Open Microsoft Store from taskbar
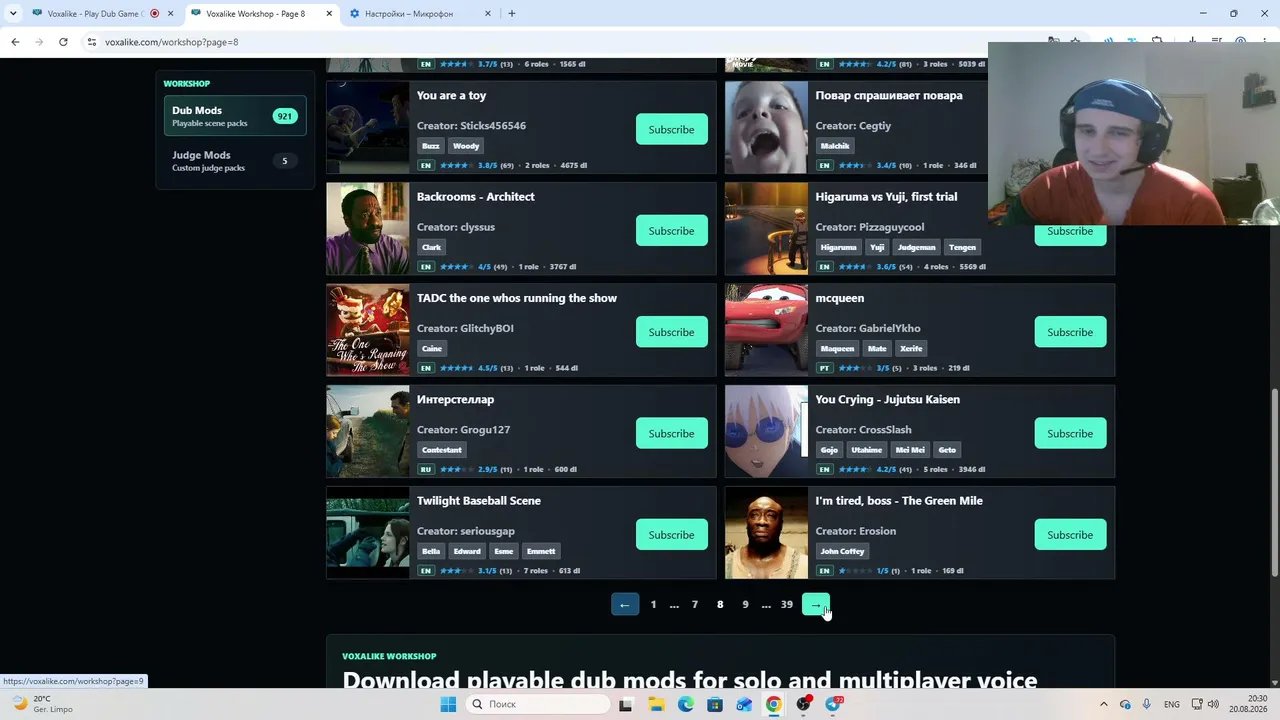Viewport: 1280px width, 720px height. tap(715, 704)
